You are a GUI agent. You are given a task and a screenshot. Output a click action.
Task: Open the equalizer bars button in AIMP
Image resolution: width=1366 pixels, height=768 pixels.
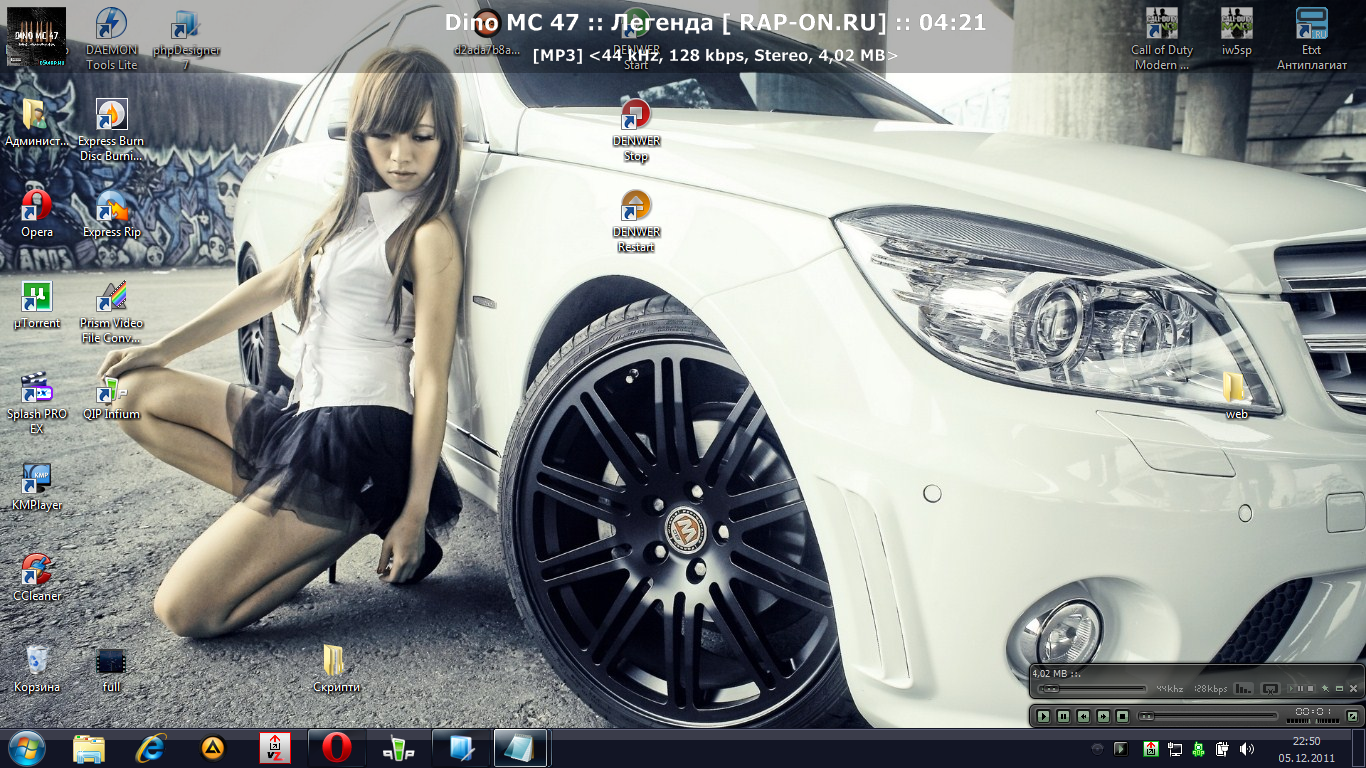pyautogui.click(x=1243, y=689)
